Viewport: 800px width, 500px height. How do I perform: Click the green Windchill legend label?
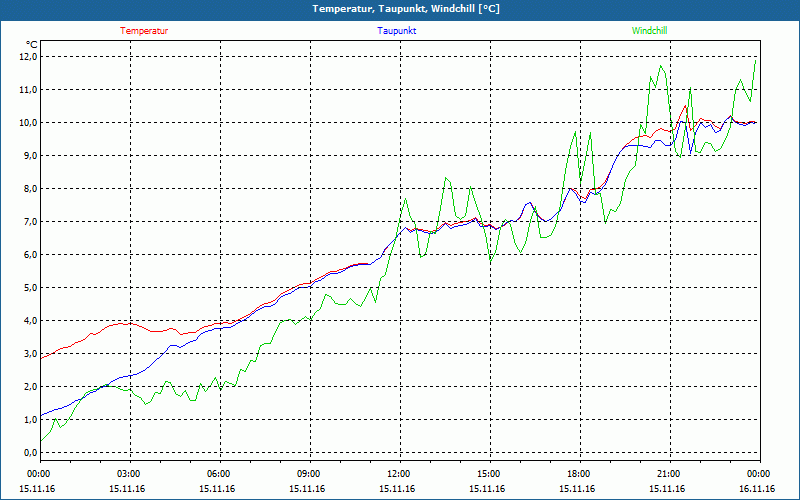[649, 31]
